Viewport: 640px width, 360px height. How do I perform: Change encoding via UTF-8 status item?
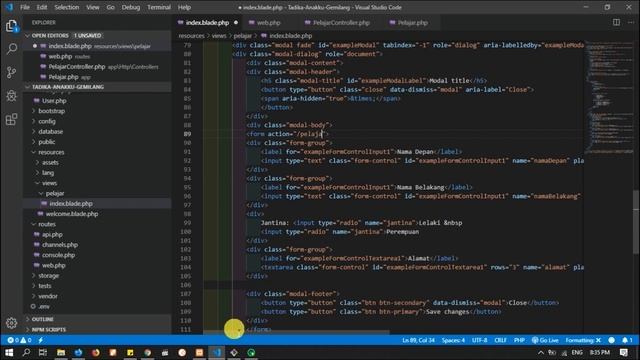coord(480,340)
